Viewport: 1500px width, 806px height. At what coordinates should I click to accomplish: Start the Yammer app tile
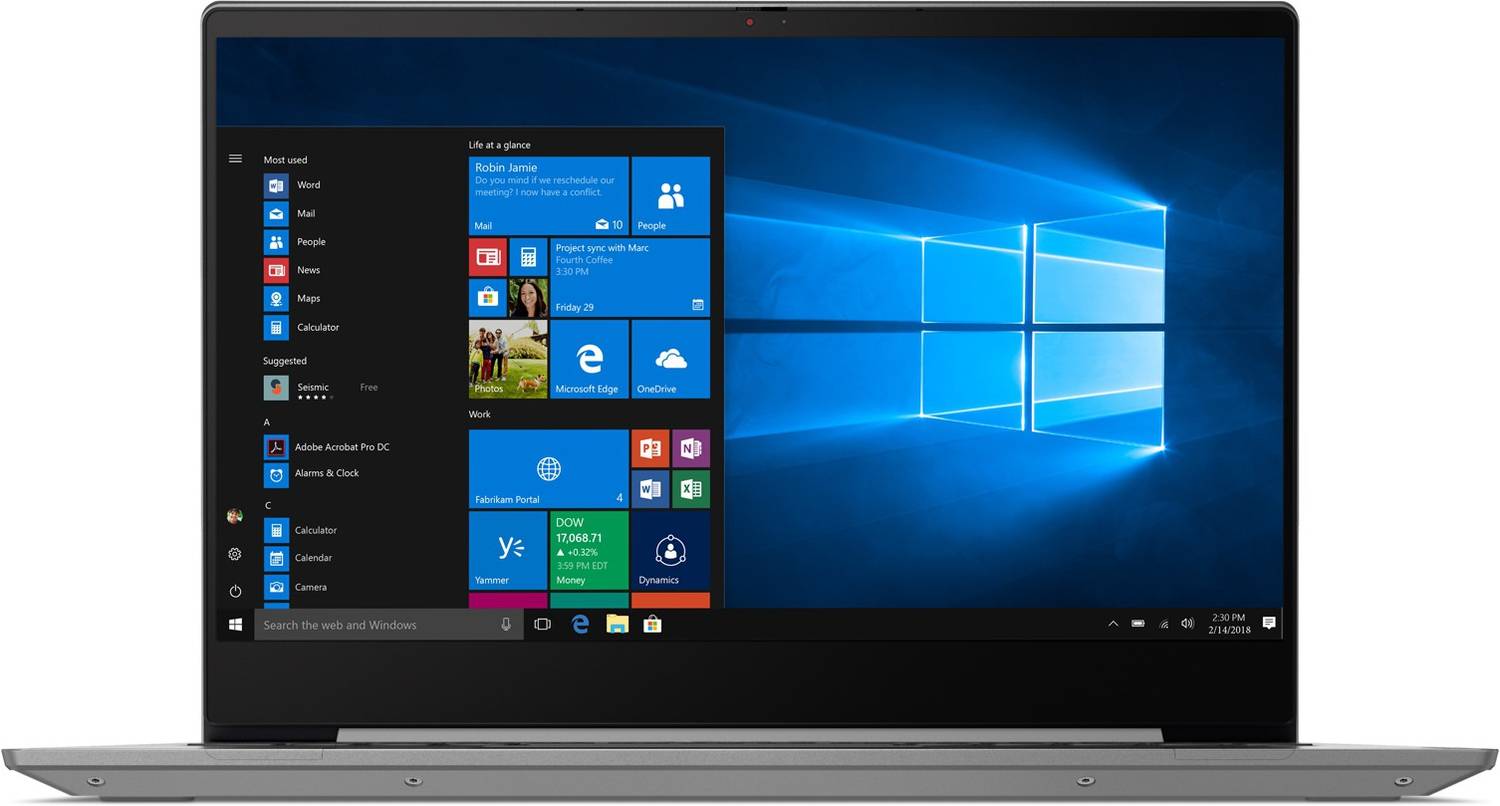(x=507, y=549)
